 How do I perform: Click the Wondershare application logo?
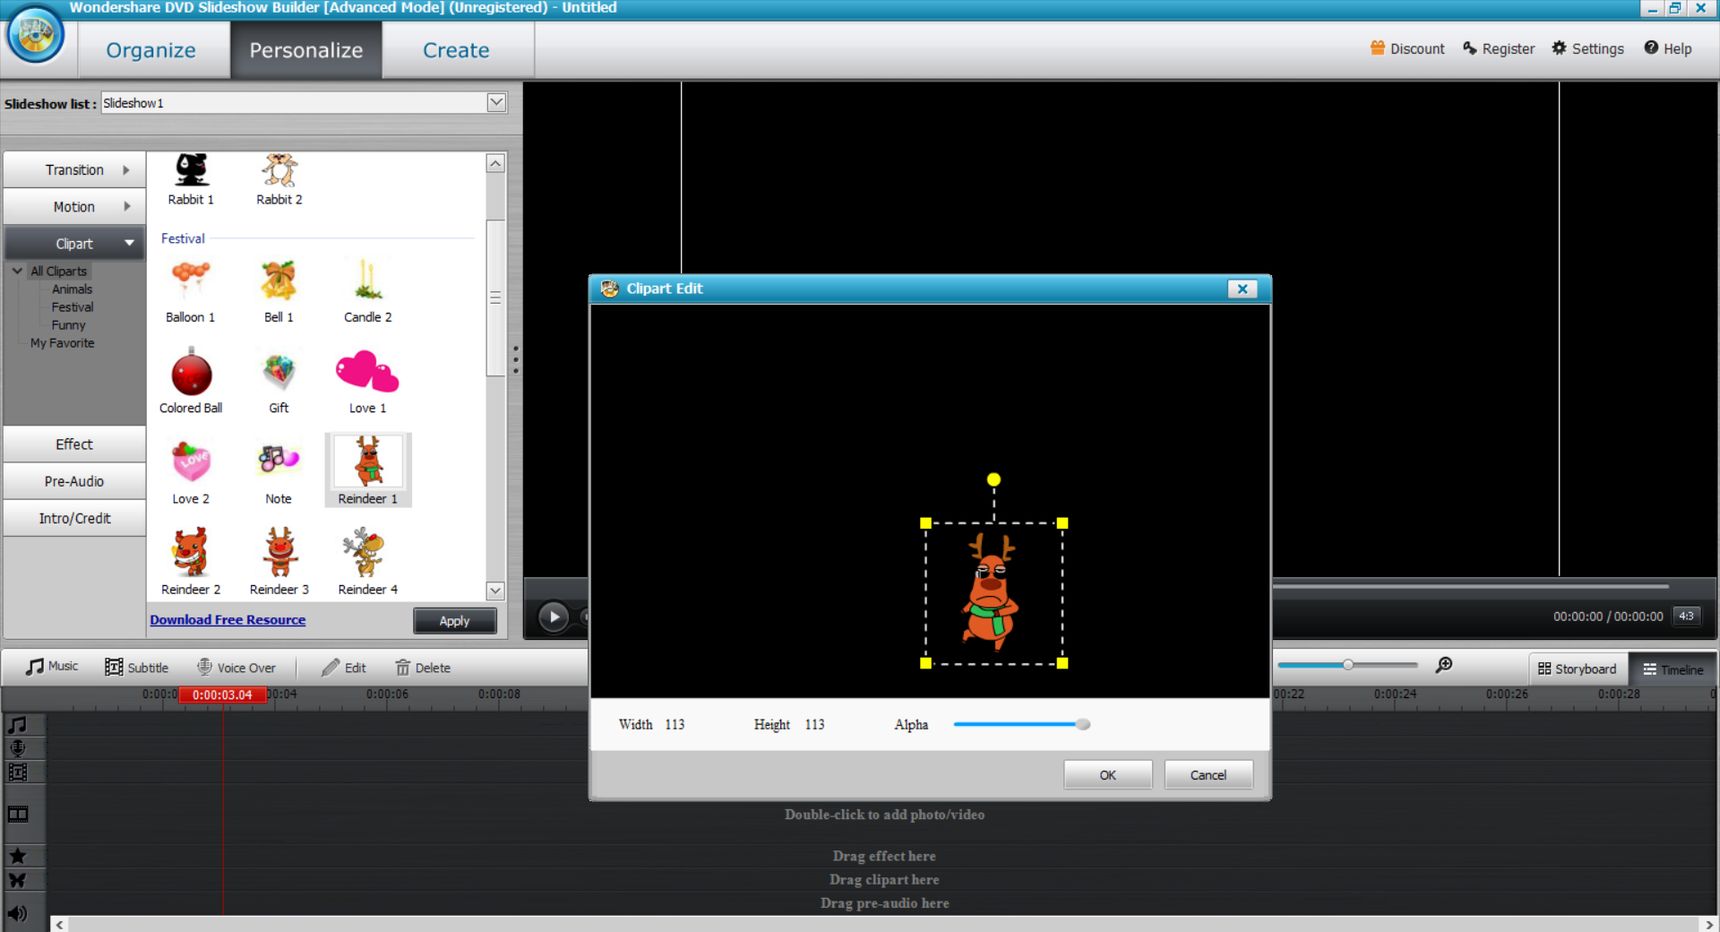point(35,35)
